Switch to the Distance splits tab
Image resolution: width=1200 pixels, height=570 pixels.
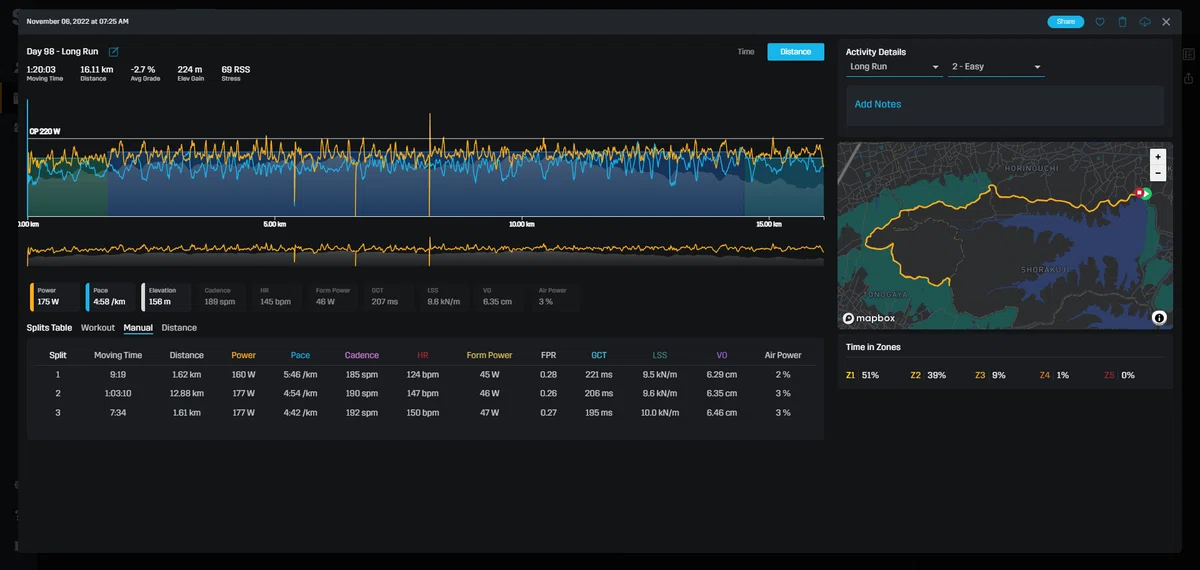coord(179,328)
